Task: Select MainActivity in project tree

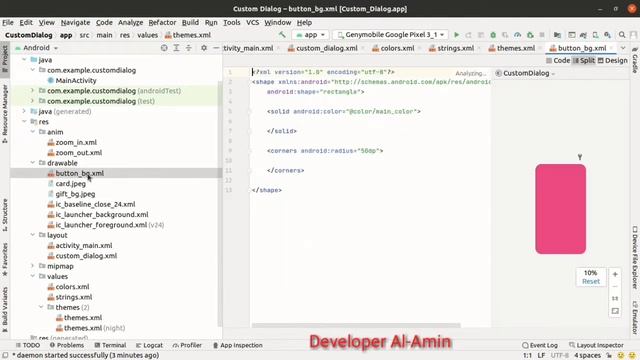Action: point(76,80)
